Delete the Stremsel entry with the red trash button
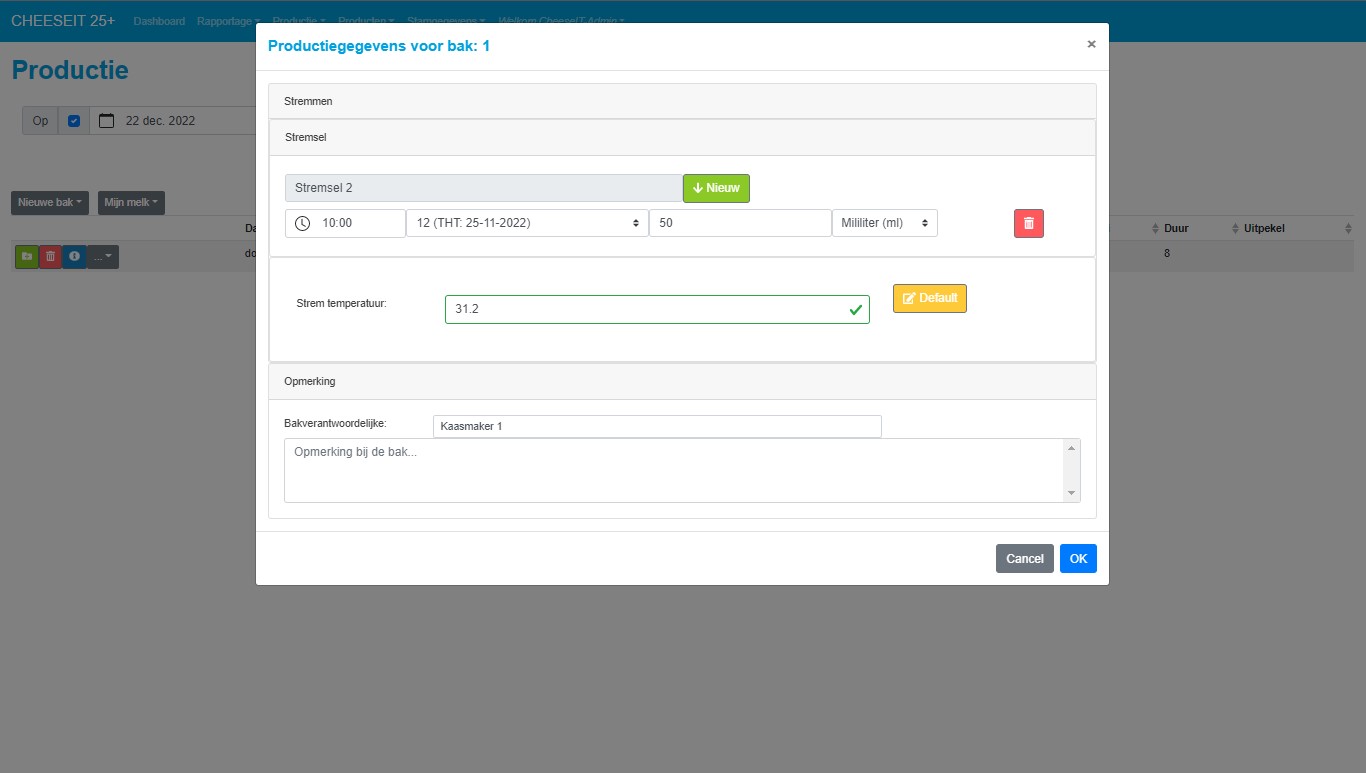 (1028, 224)
